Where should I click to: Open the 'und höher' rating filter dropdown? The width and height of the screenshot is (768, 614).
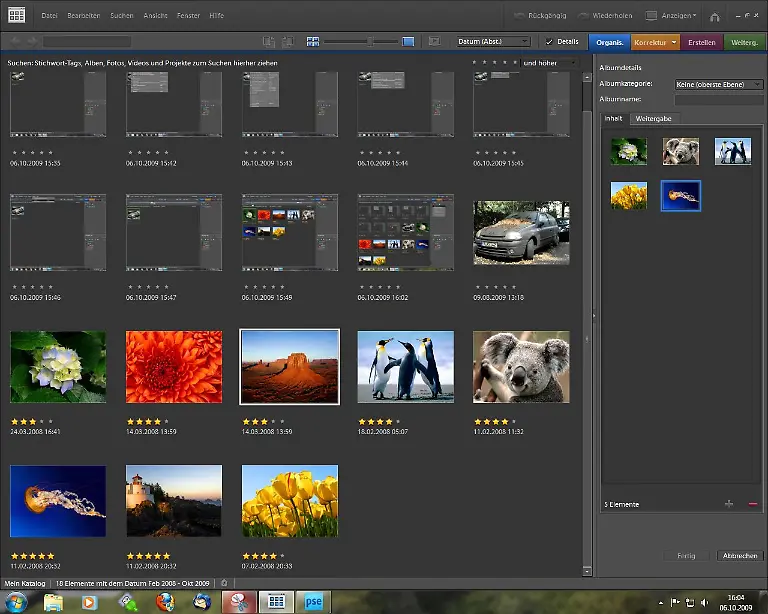click(x=551, y=62)
